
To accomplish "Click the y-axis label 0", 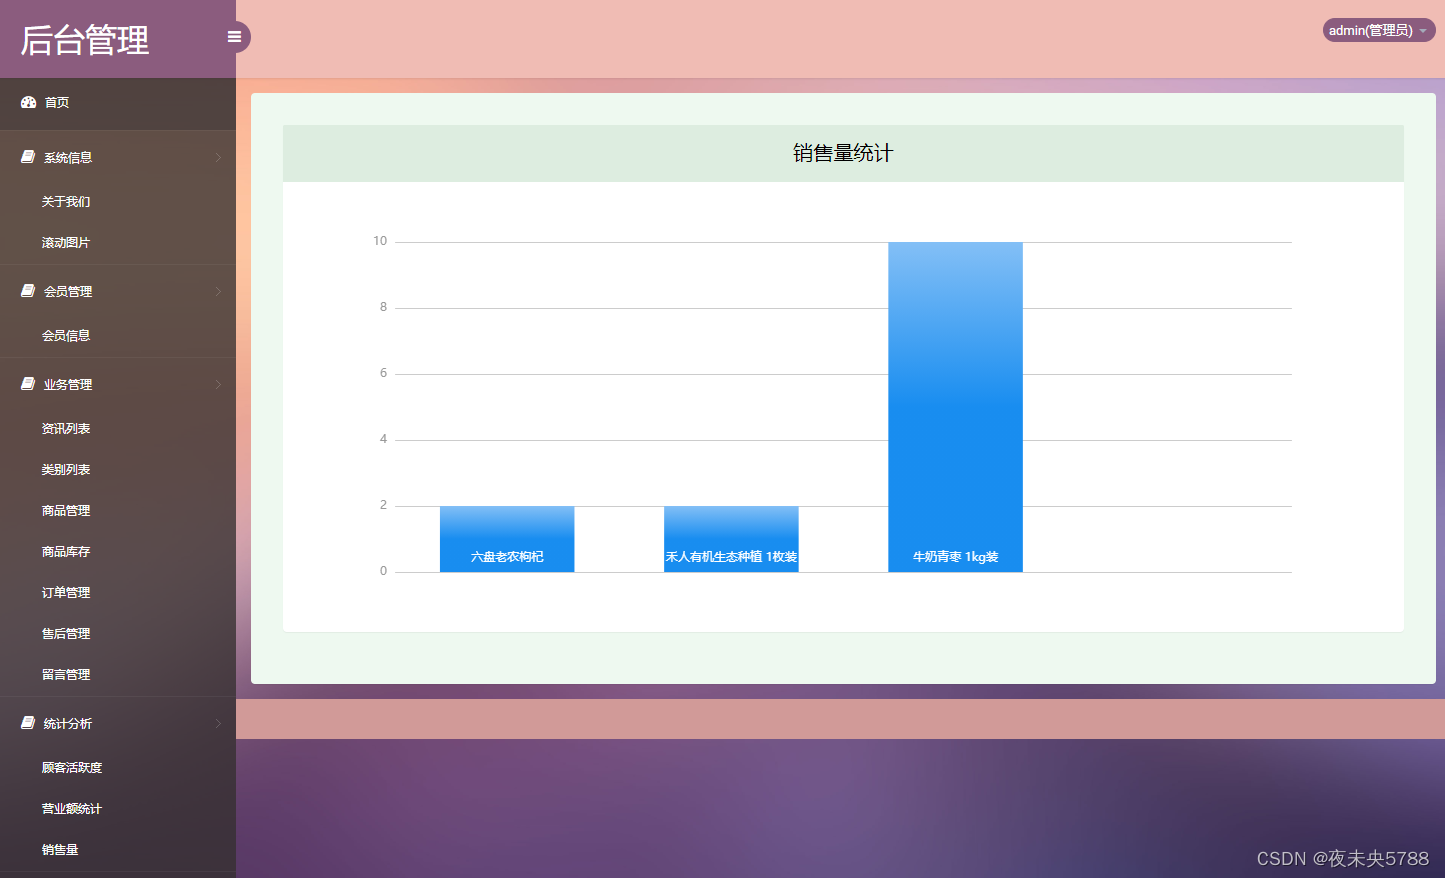I will pyautogui.click(x=383, y=571).
